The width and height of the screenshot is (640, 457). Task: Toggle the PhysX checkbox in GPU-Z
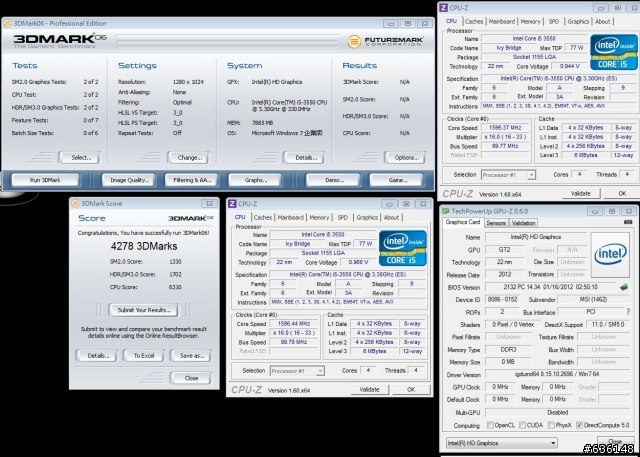[x=551, y=425]
